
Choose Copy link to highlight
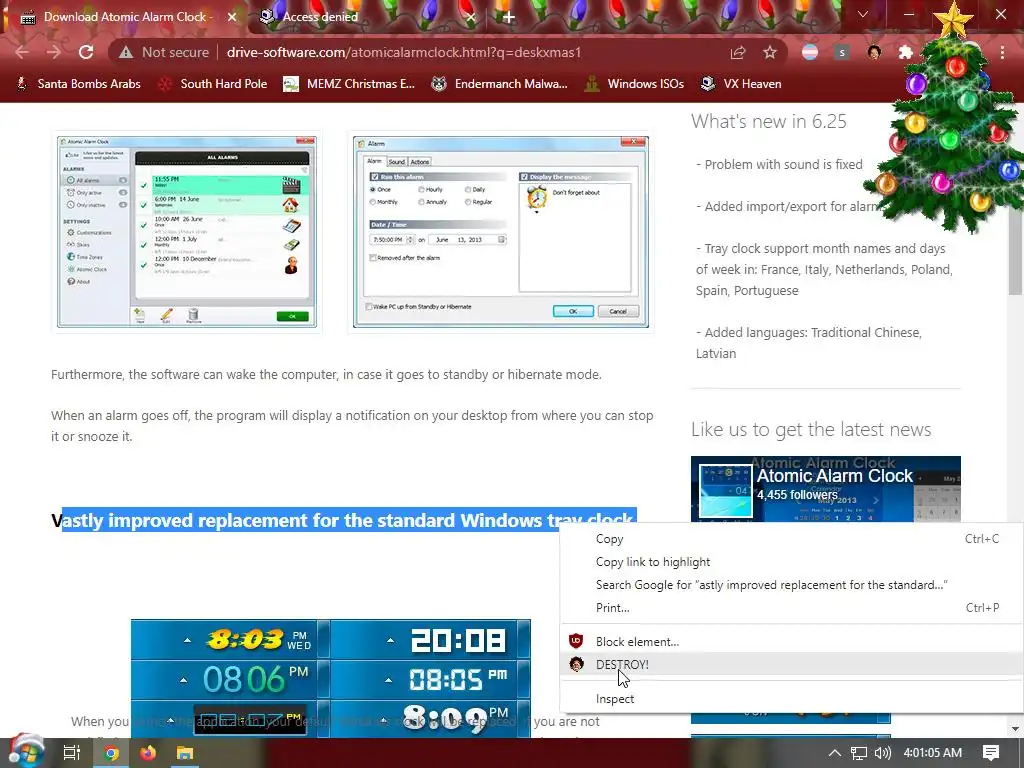pyautogui.click(x=792, y=562)
